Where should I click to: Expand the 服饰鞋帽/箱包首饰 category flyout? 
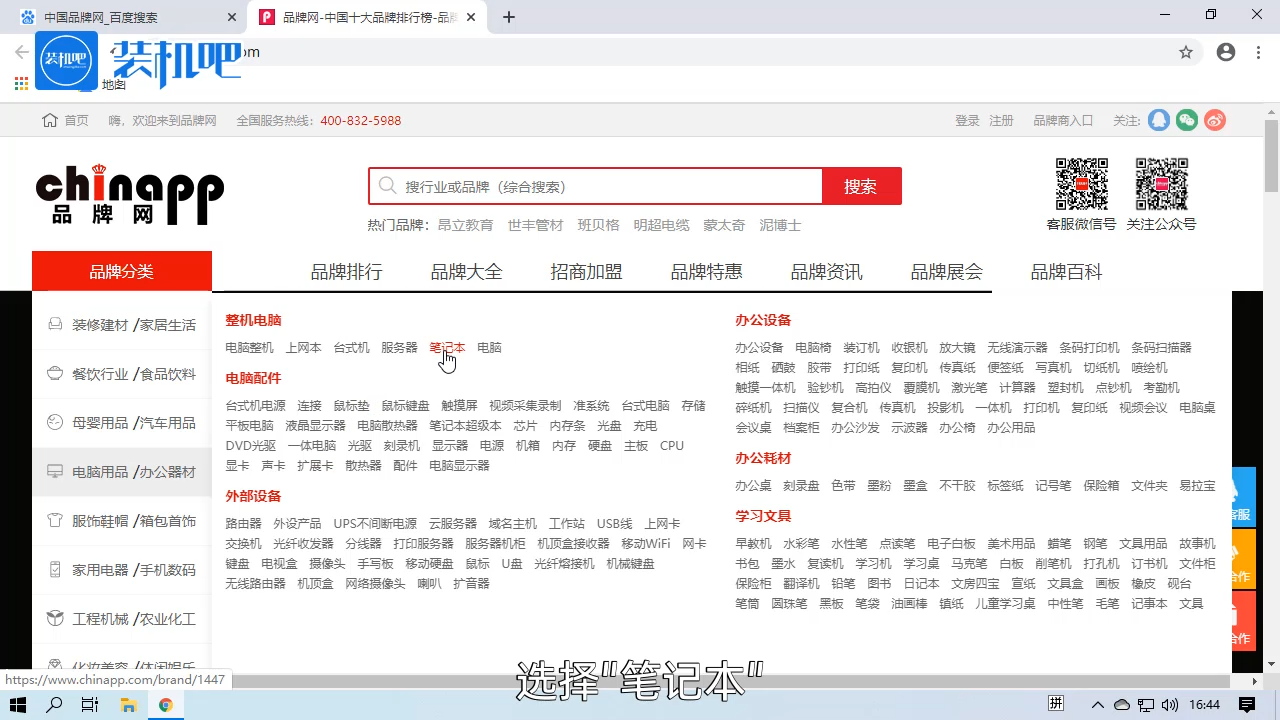(121, 521)
